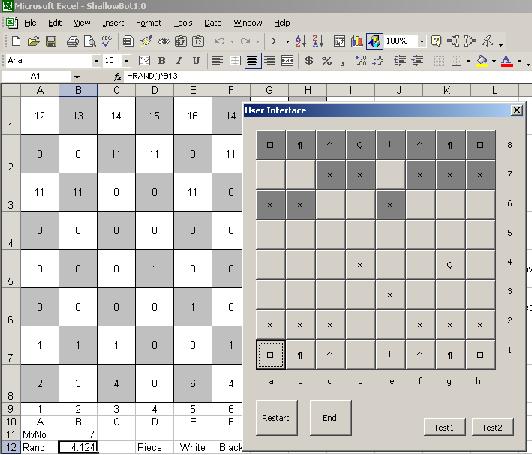Click the Increase Indent icon
The height and width of the screenshot is (455, 532).
(x=417, y=61)
